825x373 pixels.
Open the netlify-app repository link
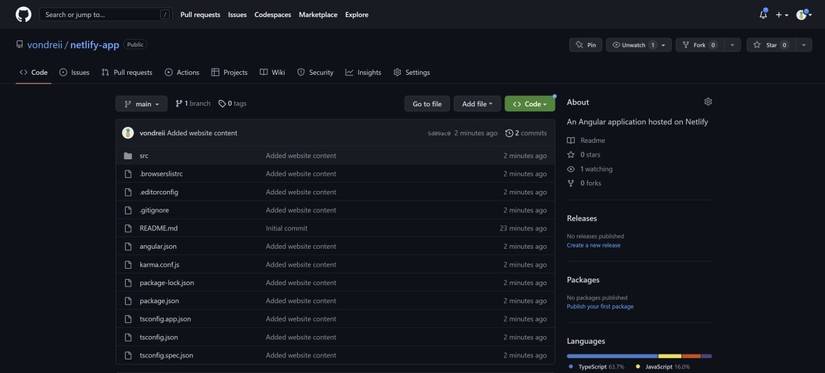(x=95, y=45)
